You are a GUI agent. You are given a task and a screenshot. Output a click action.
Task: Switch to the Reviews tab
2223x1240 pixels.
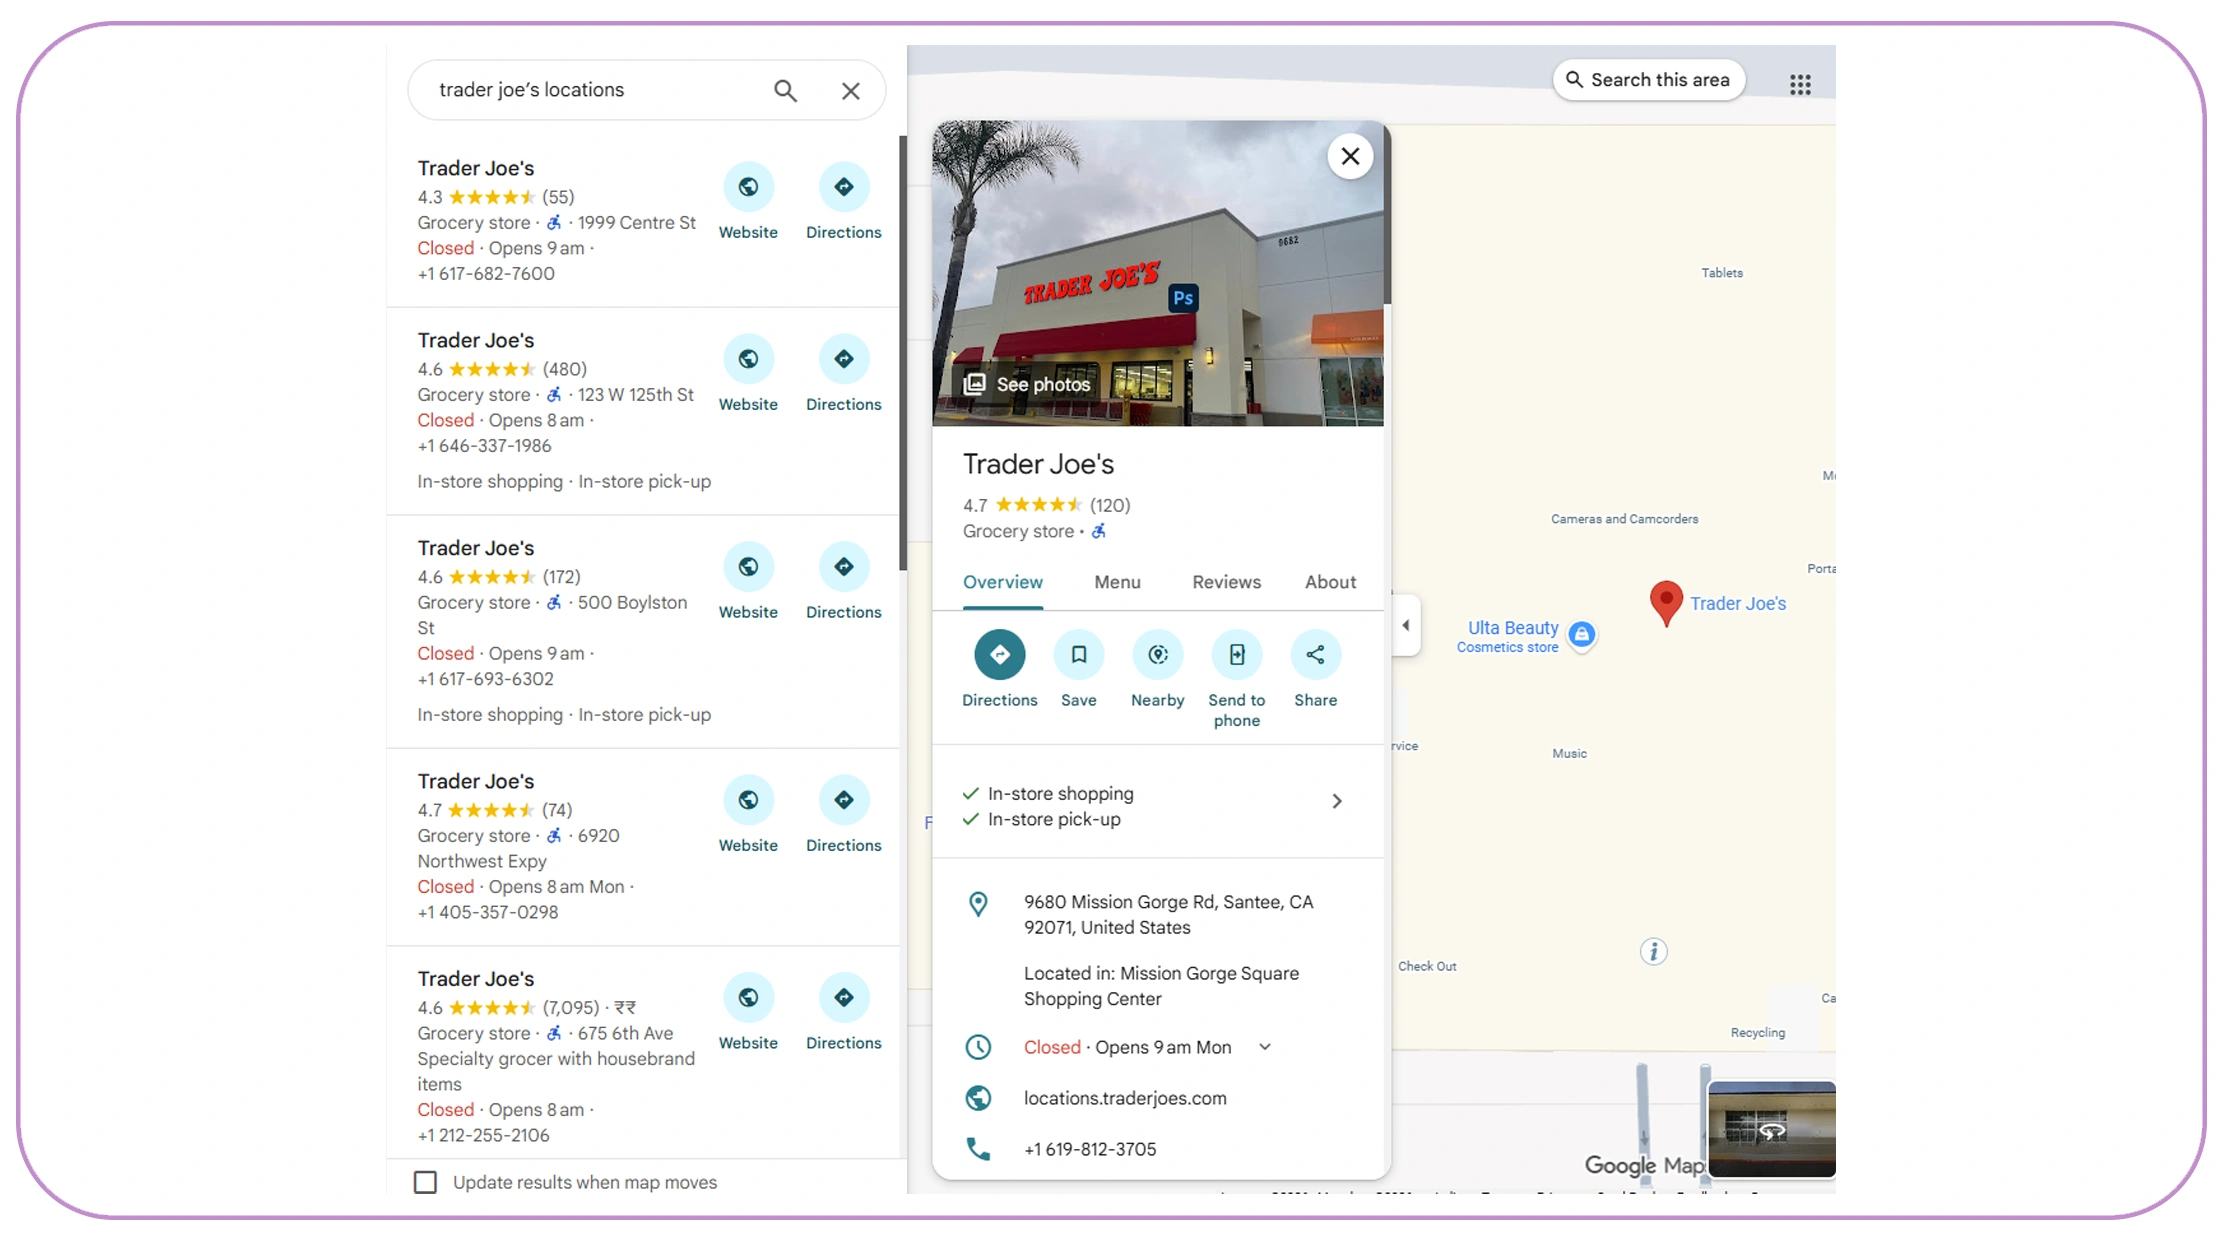click(1226, 582)
